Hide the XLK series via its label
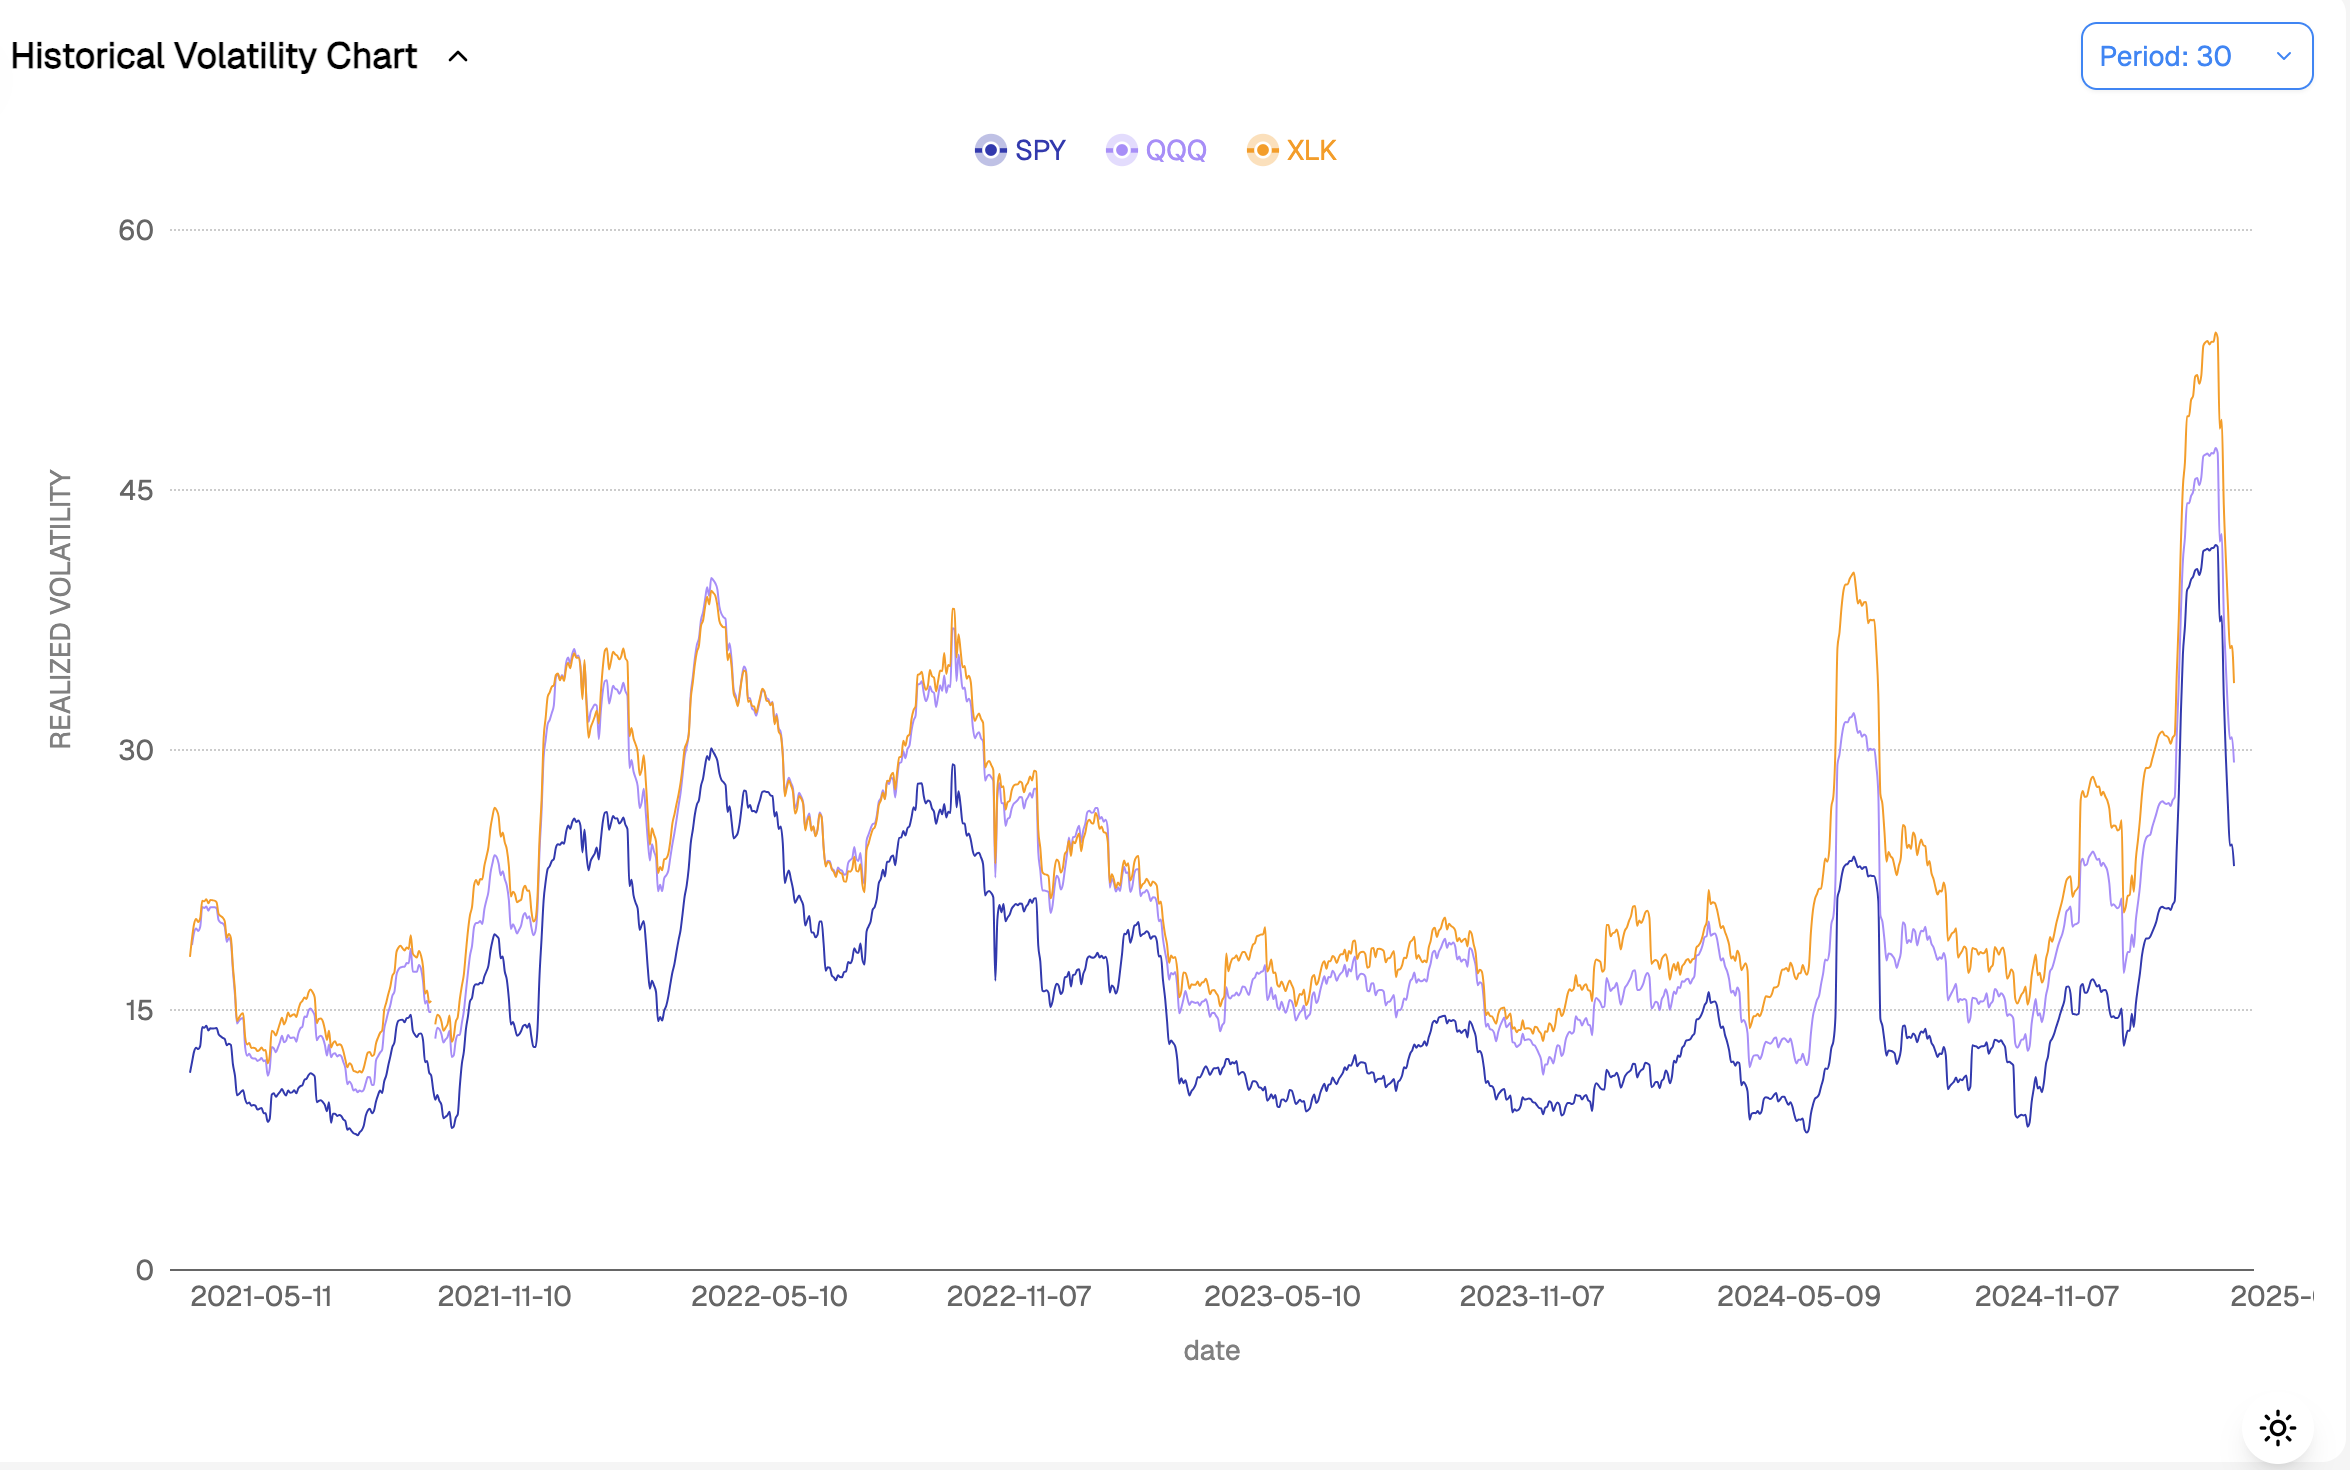2350x1470 pixels. [1311, 150]
